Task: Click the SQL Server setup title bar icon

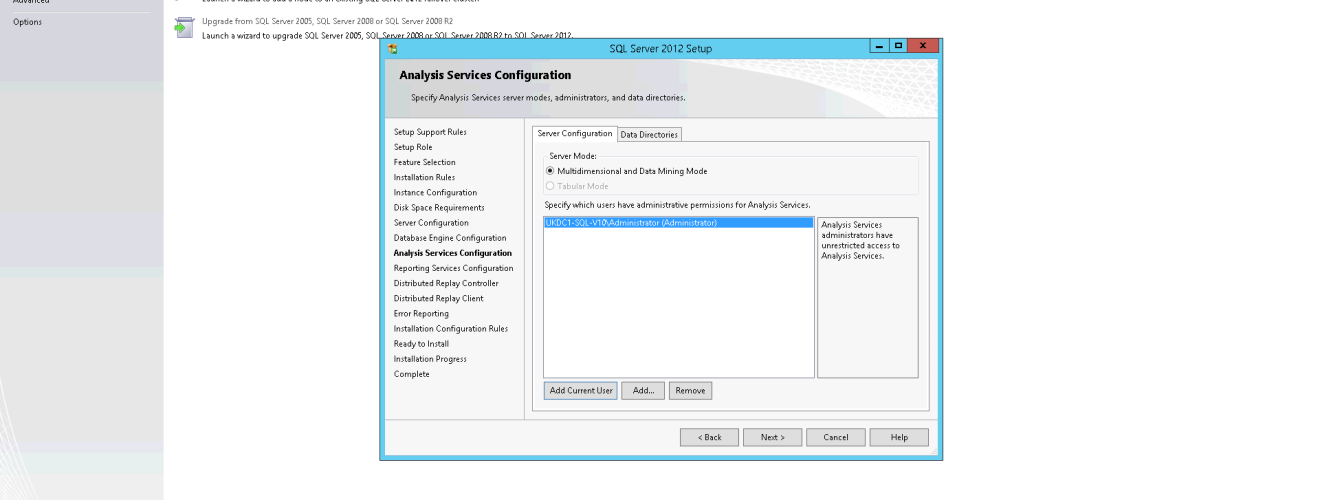Action: 393,48
